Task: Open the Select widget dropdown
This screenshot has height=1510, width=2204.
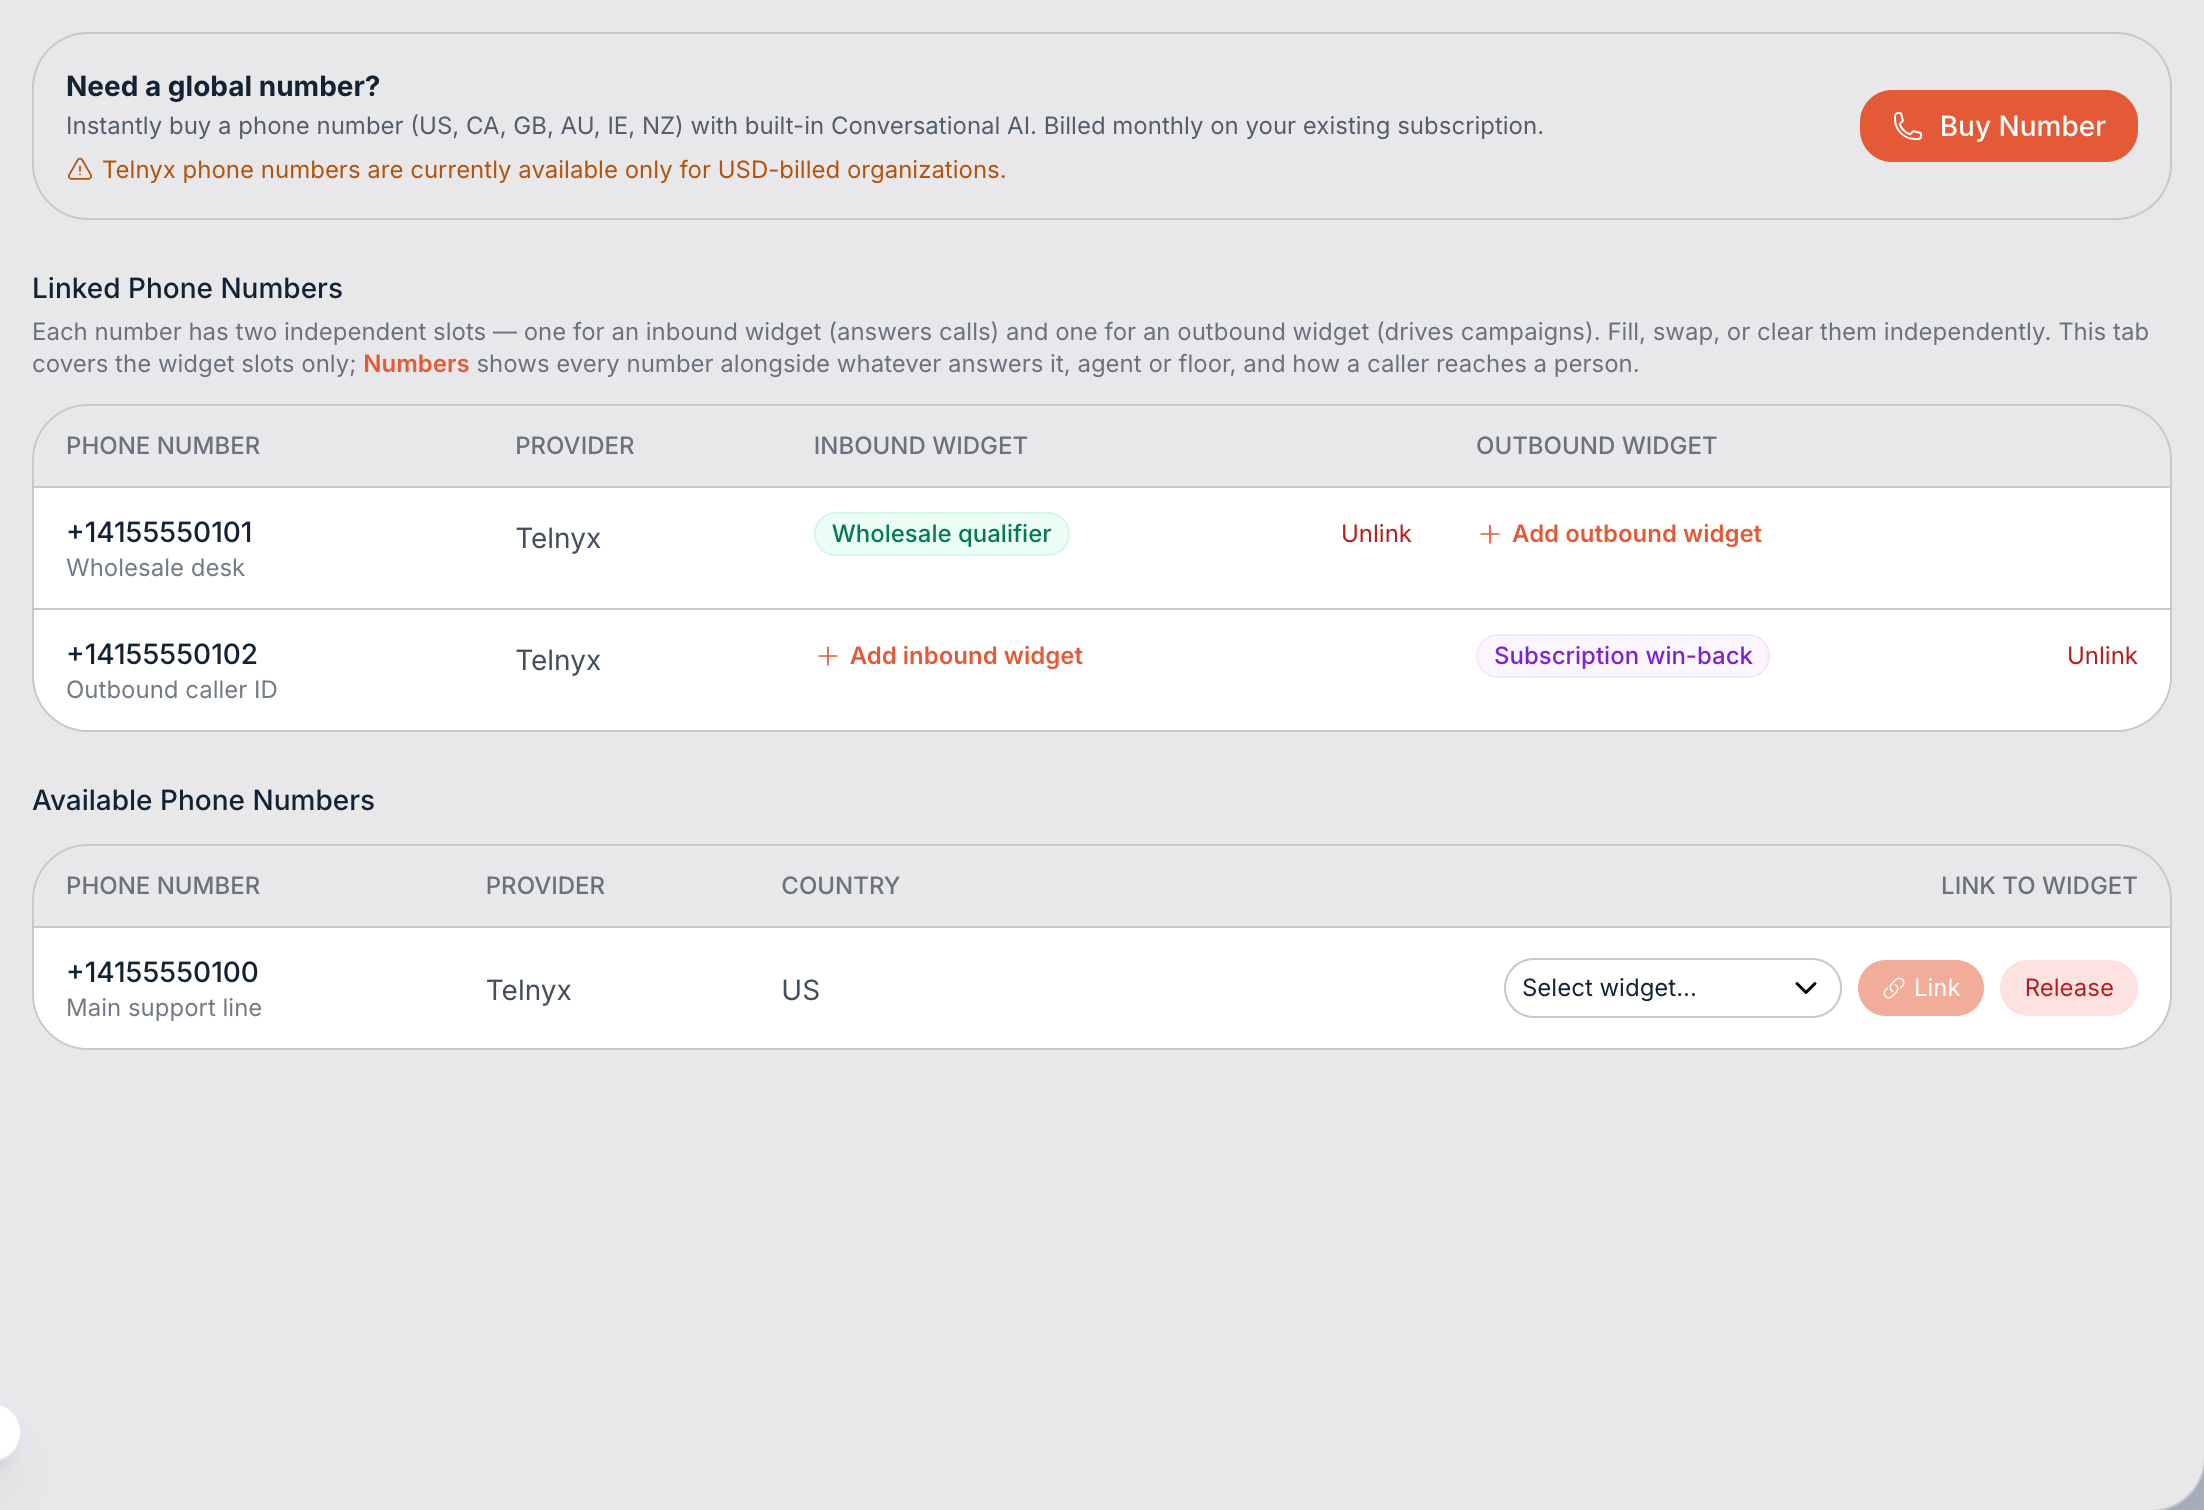Action: 1672,988
